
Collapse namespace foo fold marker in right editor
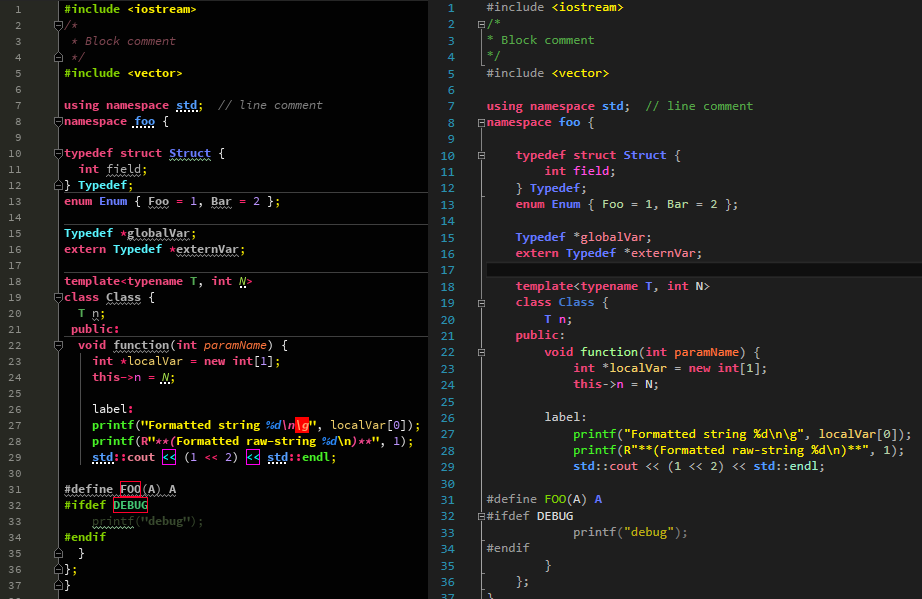[481, 123]
